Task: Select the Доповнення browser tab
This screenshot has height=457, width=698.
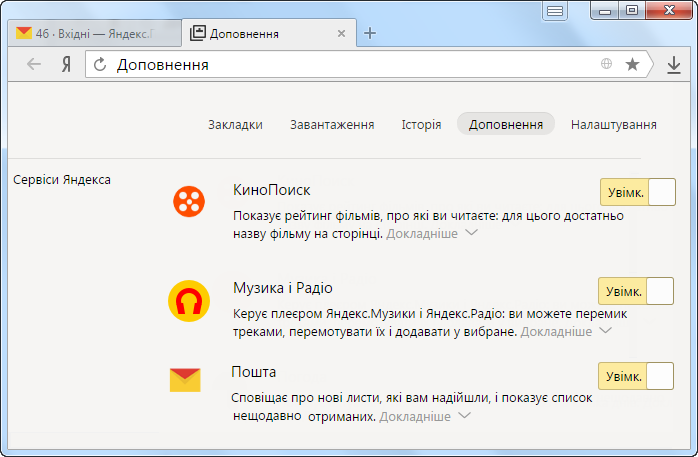Action: [269, 32]
